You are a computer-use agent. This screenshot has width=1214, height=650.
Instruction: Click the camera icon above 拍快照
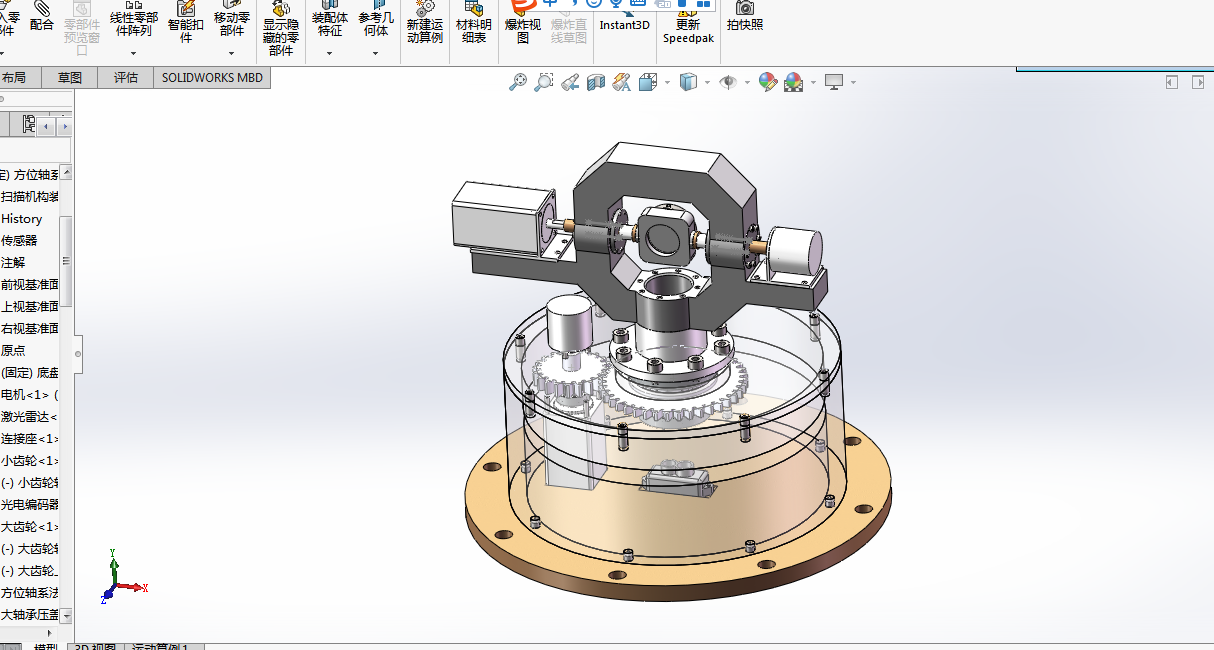pos(745,8)
